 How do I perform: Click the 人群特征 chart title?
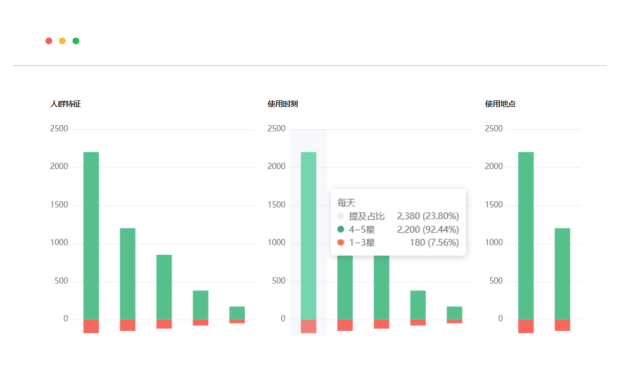pyautogui.click(x=66, y=104)
